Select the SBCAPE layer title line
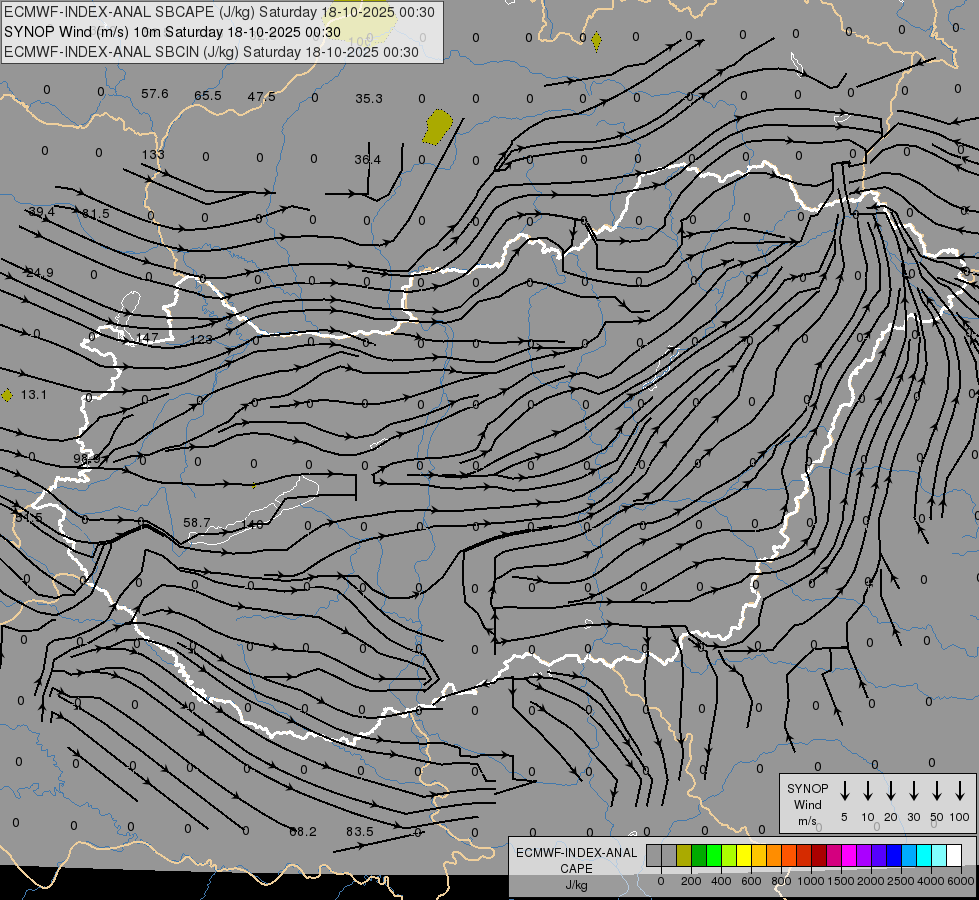This screenshot has height=900, width=979. [x=219, y=13]
